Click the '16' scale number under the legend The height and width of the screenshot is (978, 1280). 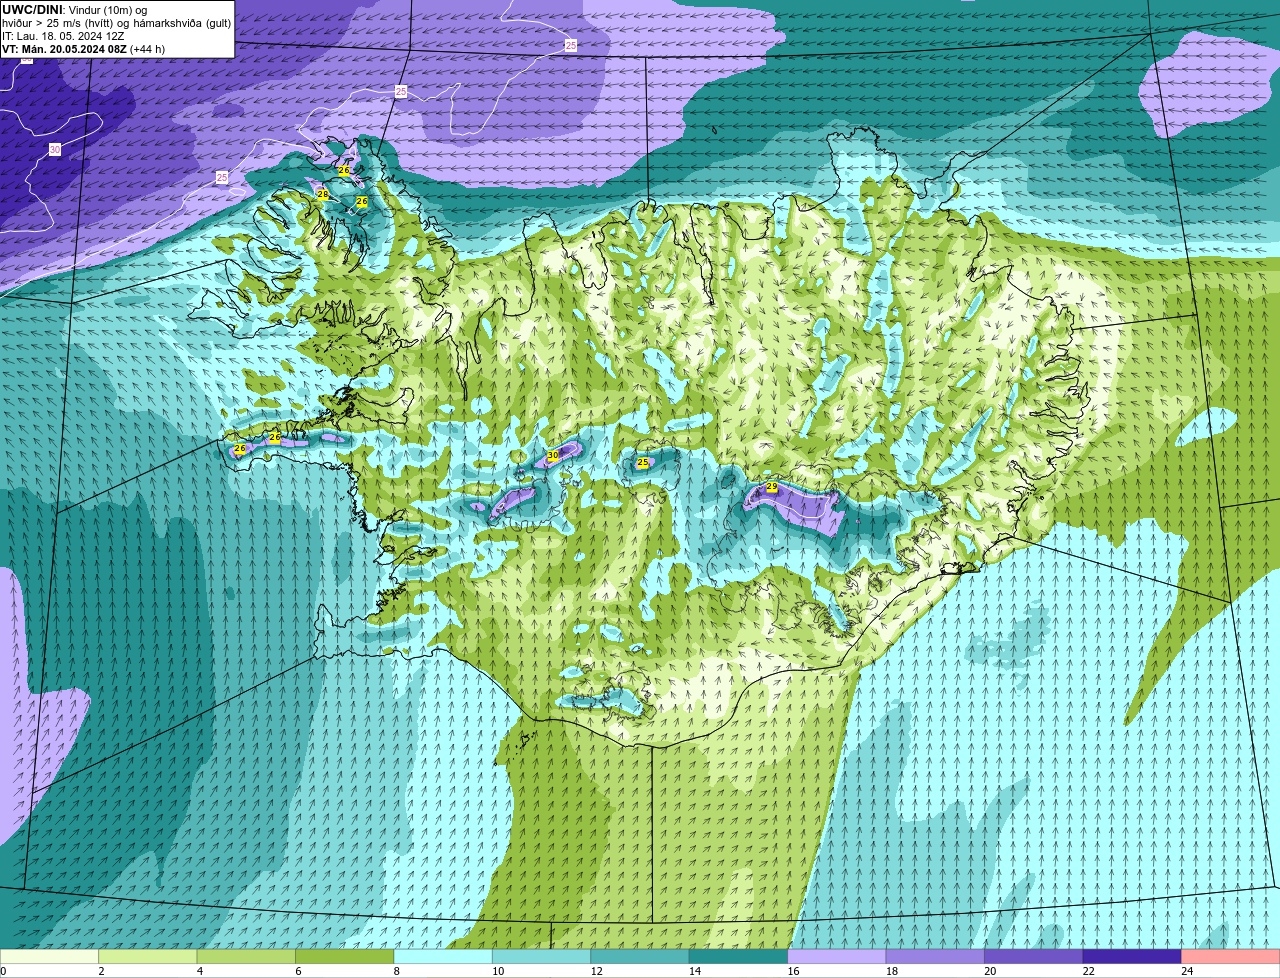point(793,971)
